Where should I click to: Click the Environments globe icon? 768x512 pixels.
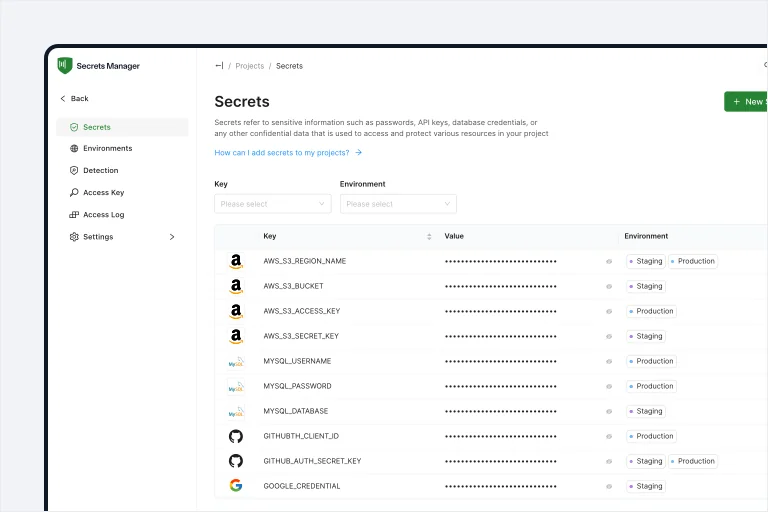74,148
